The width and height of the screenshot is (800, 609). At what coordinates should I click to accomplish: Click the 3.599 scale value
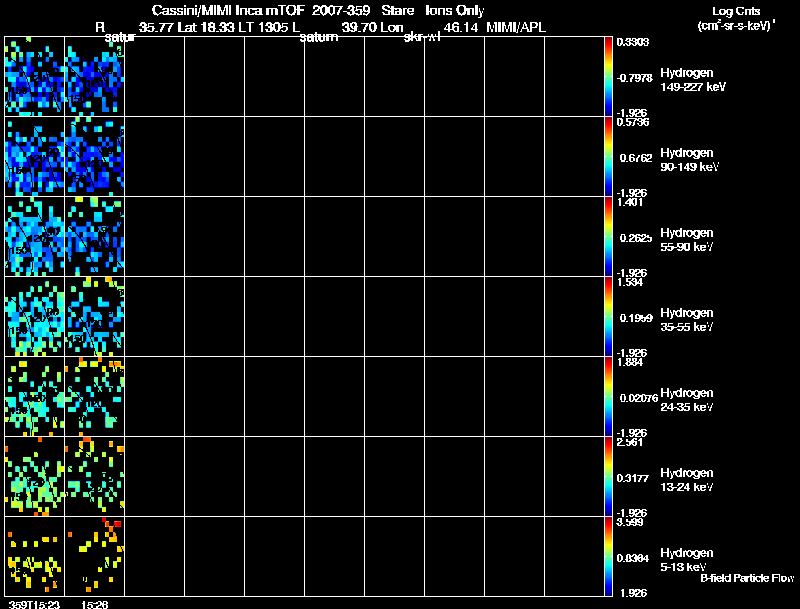point(630,522)
